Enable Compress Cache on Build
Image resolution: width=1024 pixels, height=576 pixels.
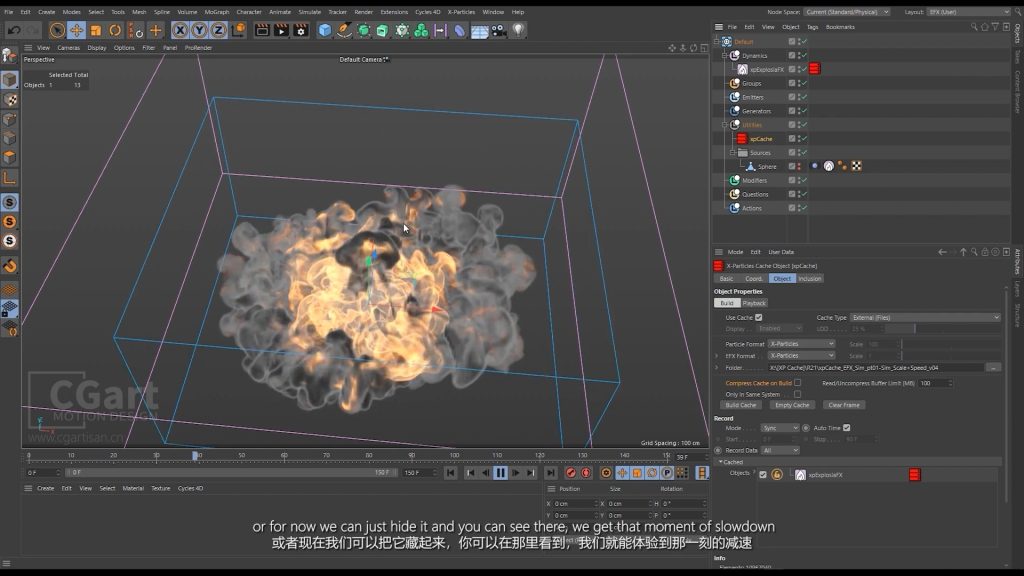[x=797, y=383]
